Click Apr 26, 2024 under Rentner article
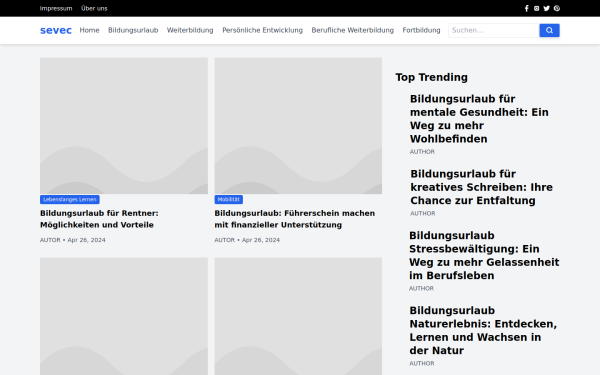This screenshot has height=375, width=600. 86,240
